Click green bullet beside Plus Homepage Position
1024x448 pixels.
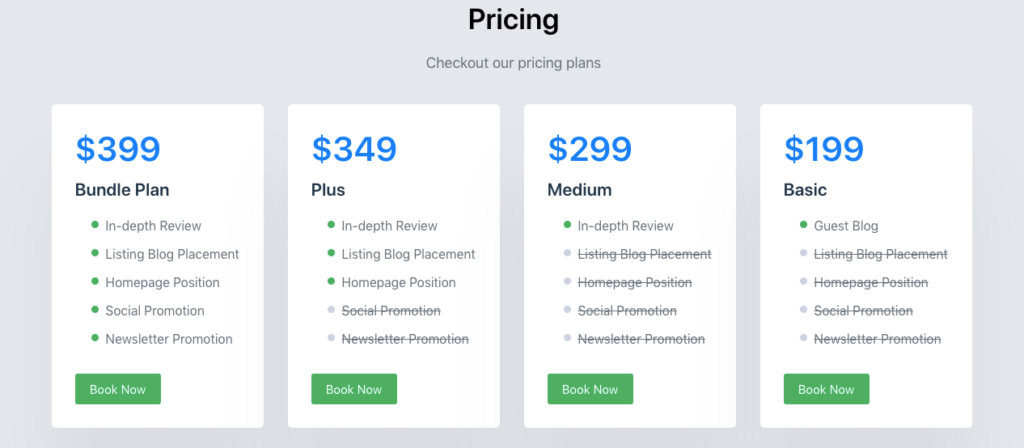[331, 281]
